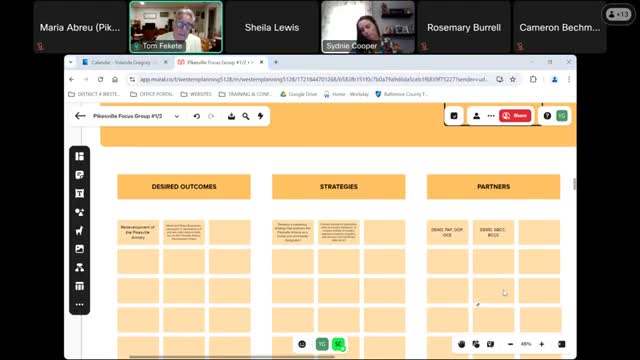Open Chrome three-dot menu
Image resolution: width=640 pixels, height=360 pixels.
pos(569,79)
